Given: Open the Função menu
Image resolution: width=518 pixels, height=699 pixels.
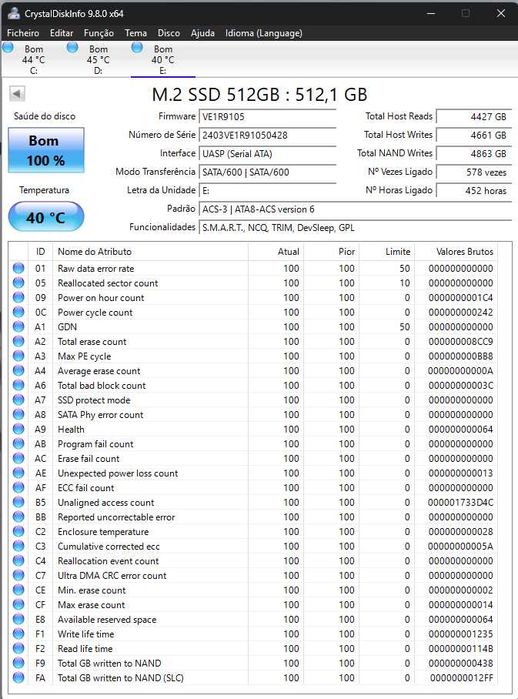Looking at the screenshot, I should (99, 33).
